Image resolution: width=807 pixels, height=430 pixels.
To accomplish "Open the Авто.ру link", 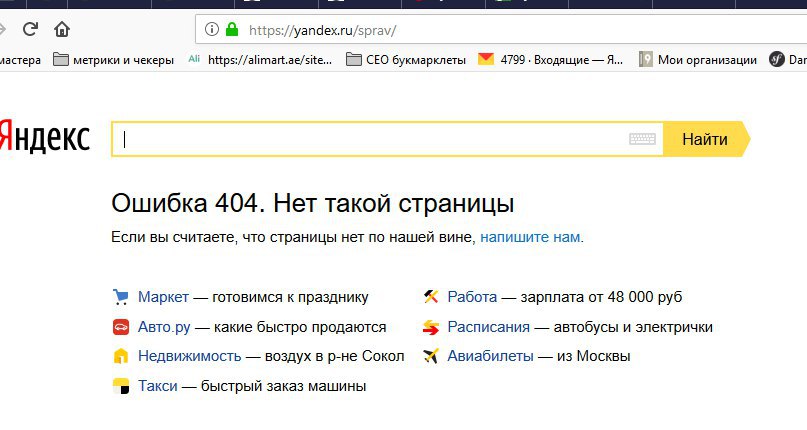I will point(164,327).
